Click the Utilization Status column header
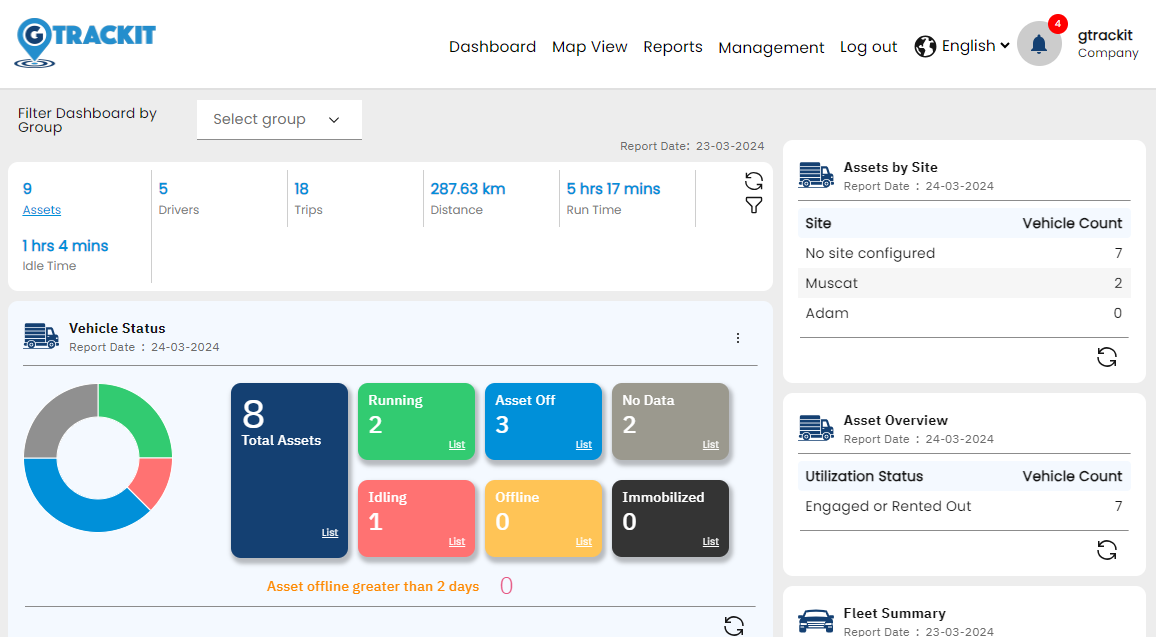 (864, 476)
